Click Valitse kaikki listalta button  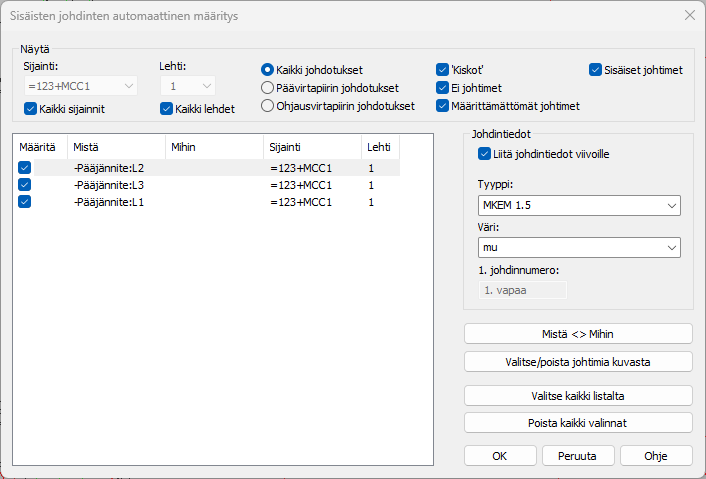pos(578,396)
